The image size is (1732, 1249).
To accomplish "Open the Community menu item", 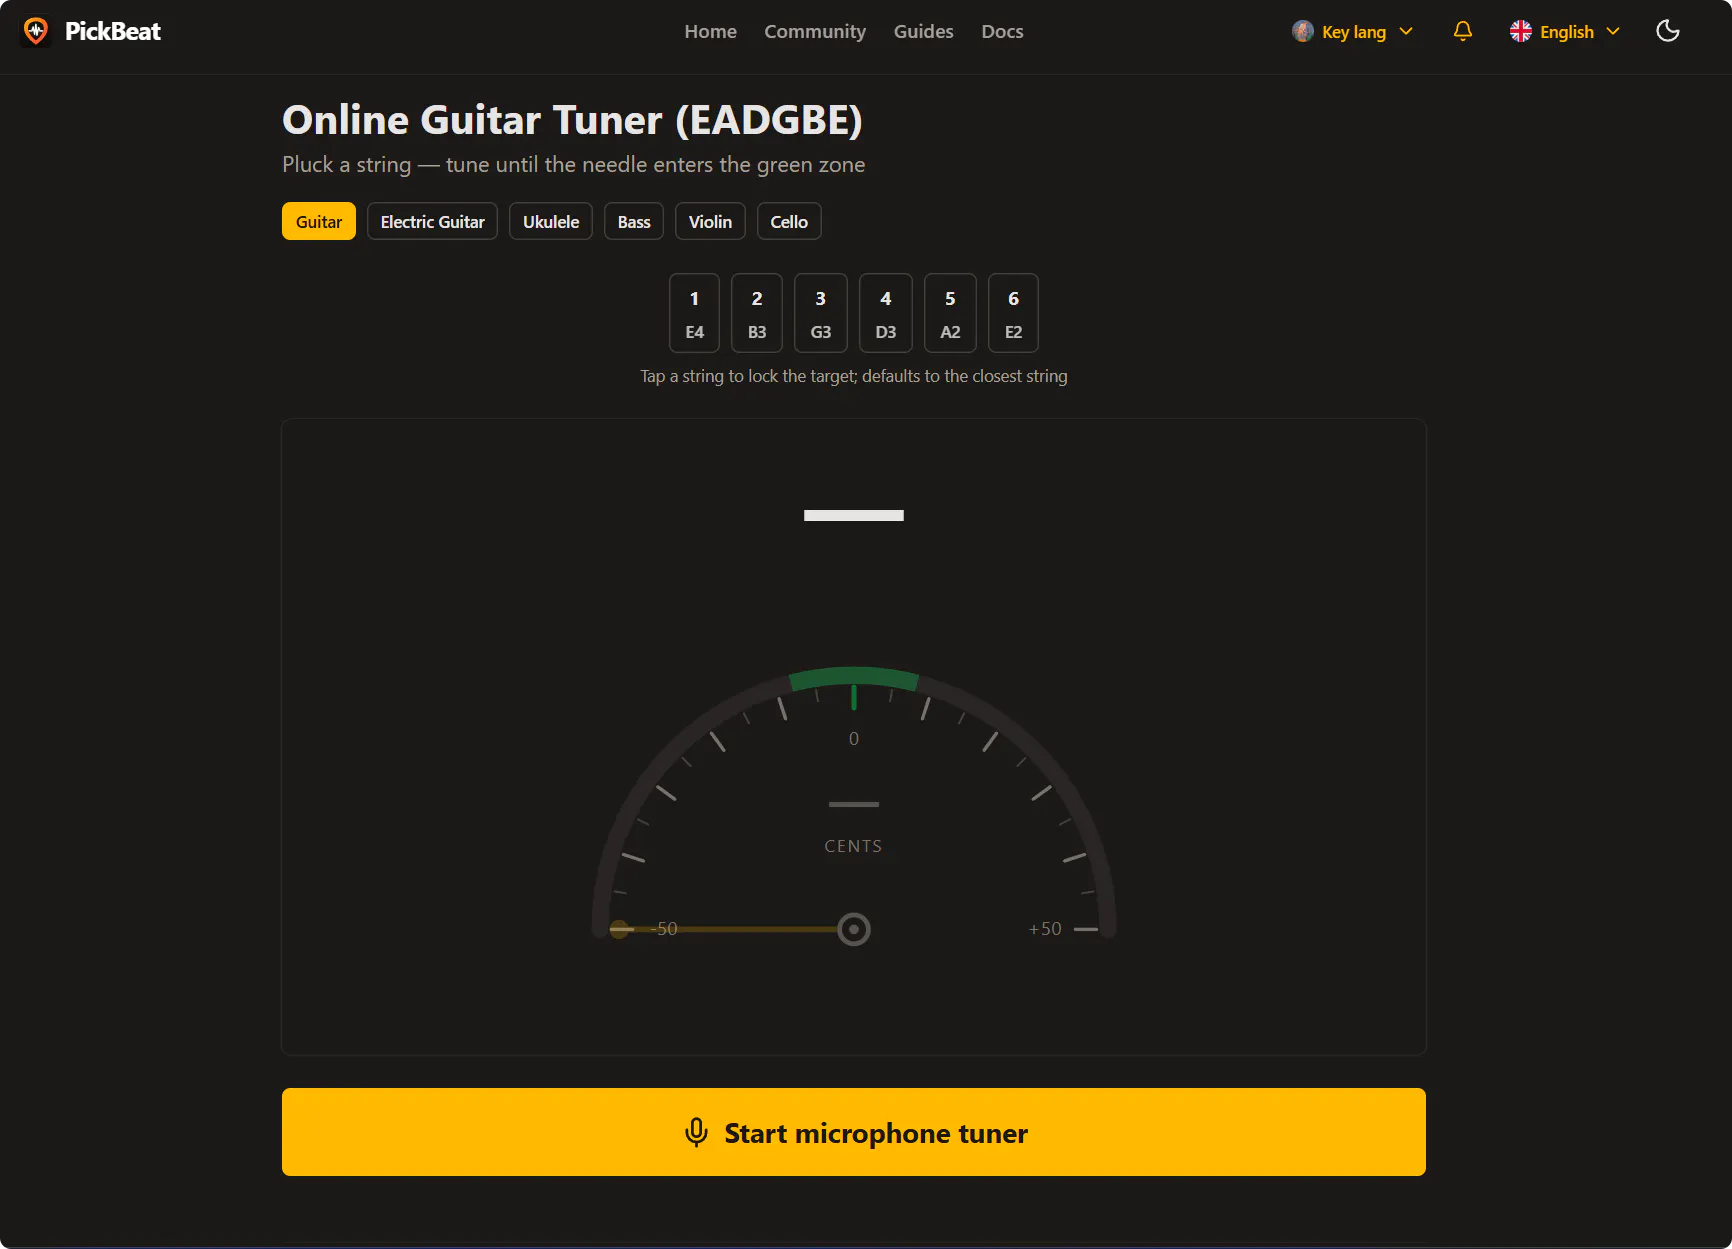I will pyautogui.click(x=815, y=31).
